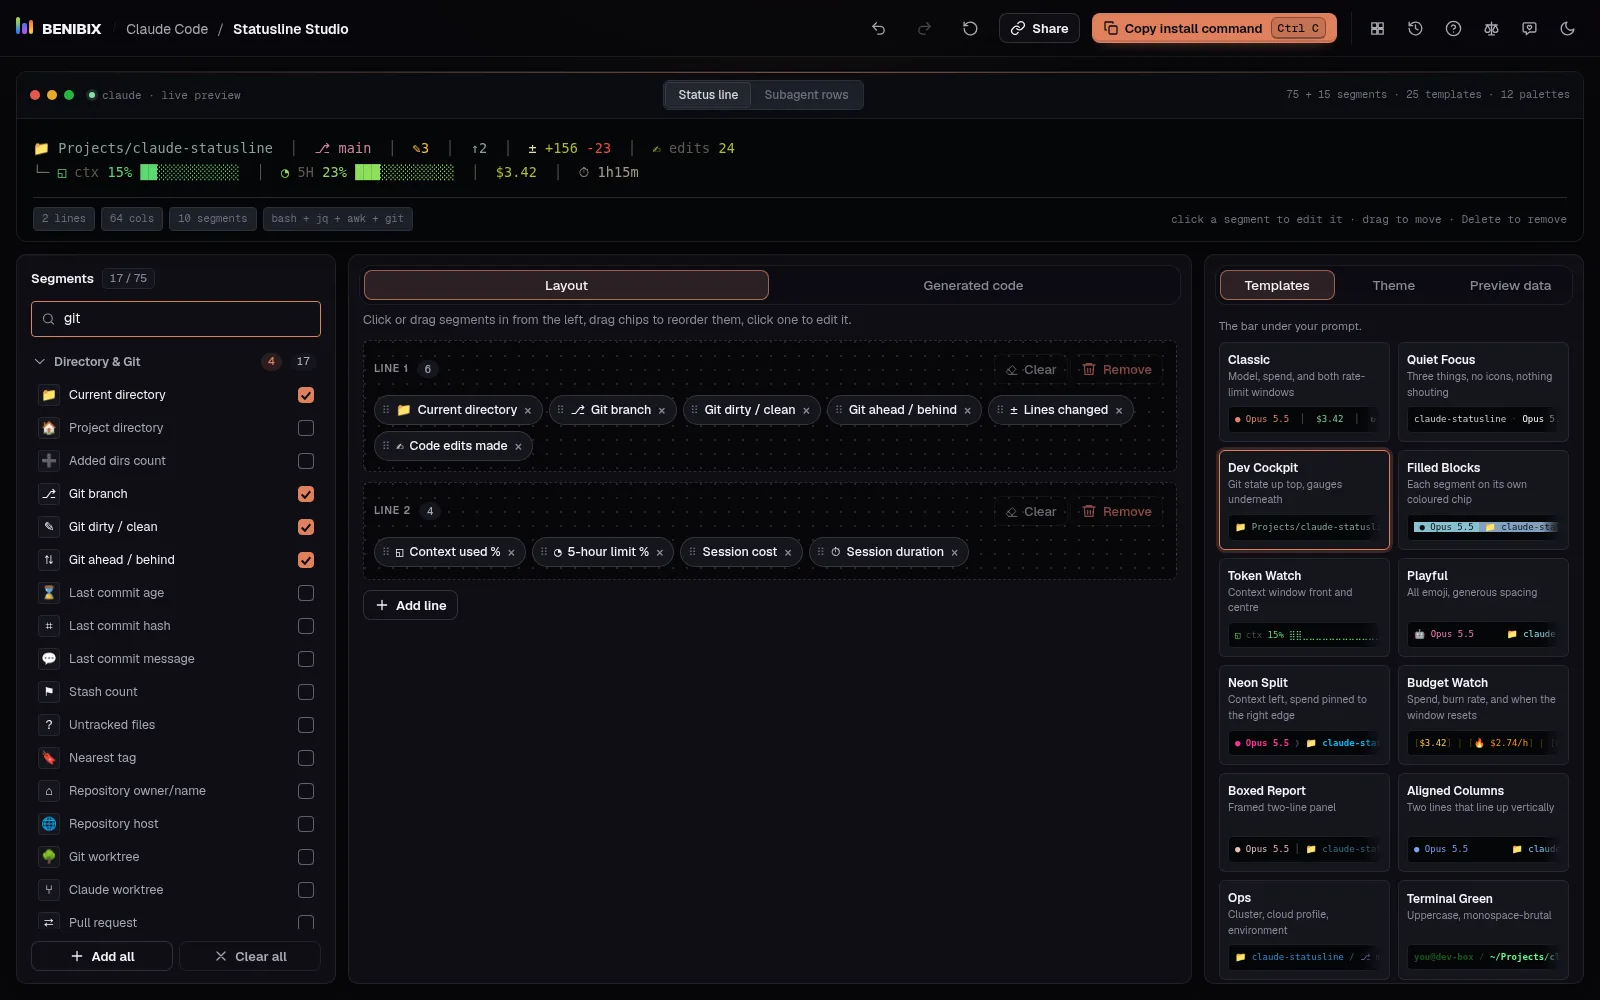Image resolution: width=1600 pixels, height=1000 pixels.
Task: Uncheck the Git branch checkbox
Action: tap(306, 494)
